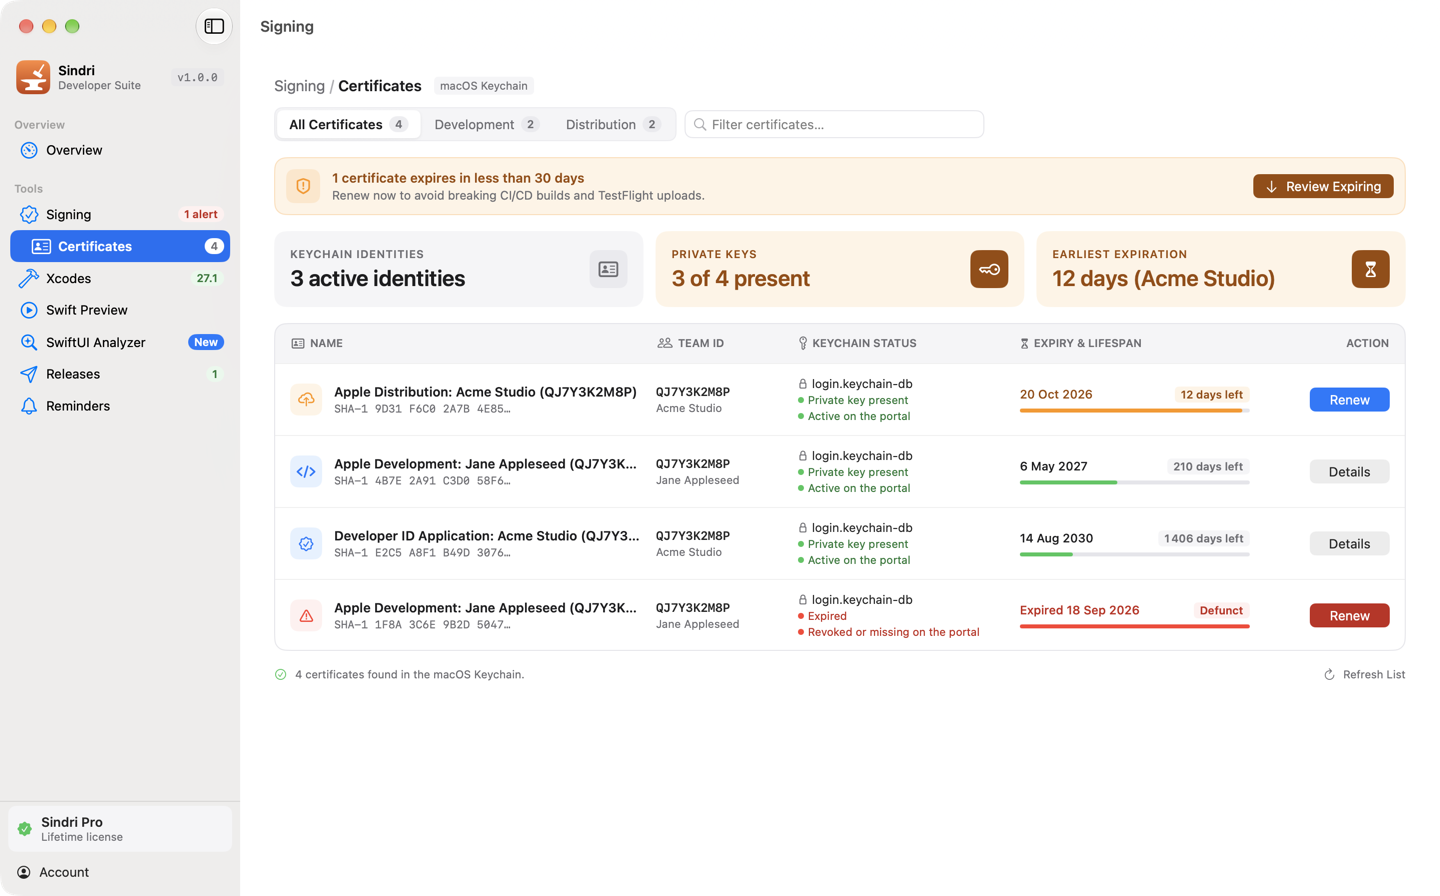Screen dimensions: 1440x896
Task: Click the Signing seal icon in sidebar
Action: (x=29, y=214)
